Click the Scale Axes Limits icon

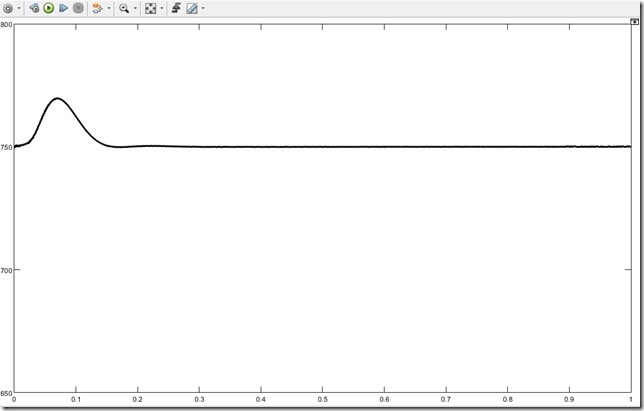point(151,8)
